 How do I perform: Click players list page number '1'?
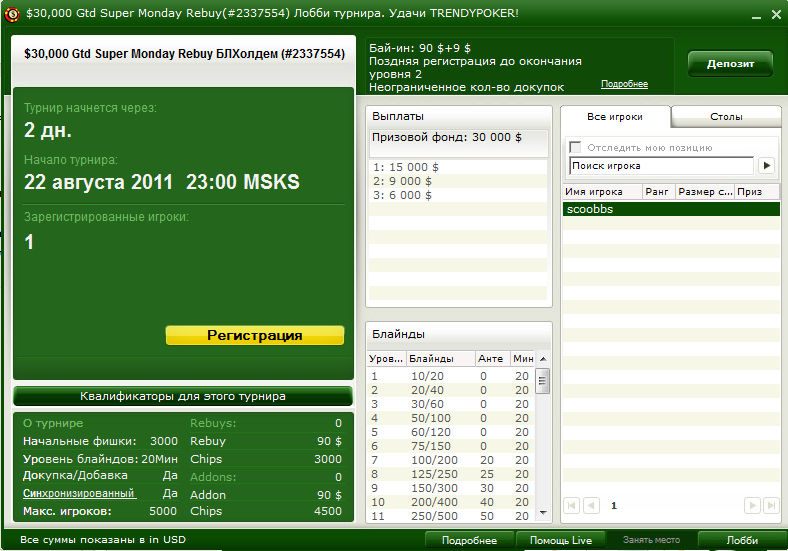(x=614, y=506)
